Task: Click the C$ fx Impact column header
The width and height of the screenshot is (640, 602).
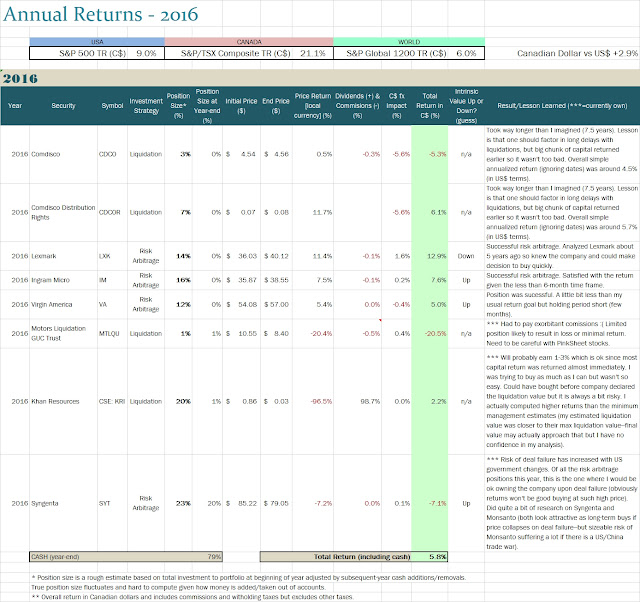Action: pyautogui.click(x=396, y=106)
